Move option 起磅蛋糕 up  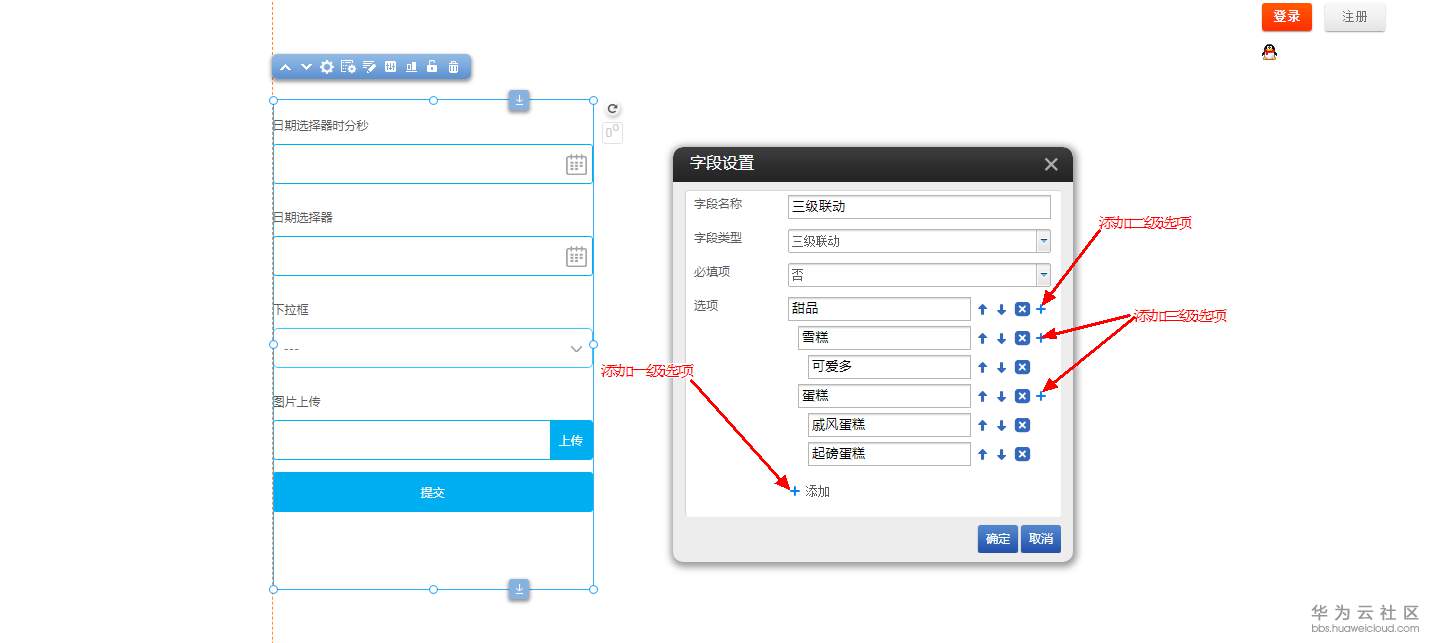(982, 454)
